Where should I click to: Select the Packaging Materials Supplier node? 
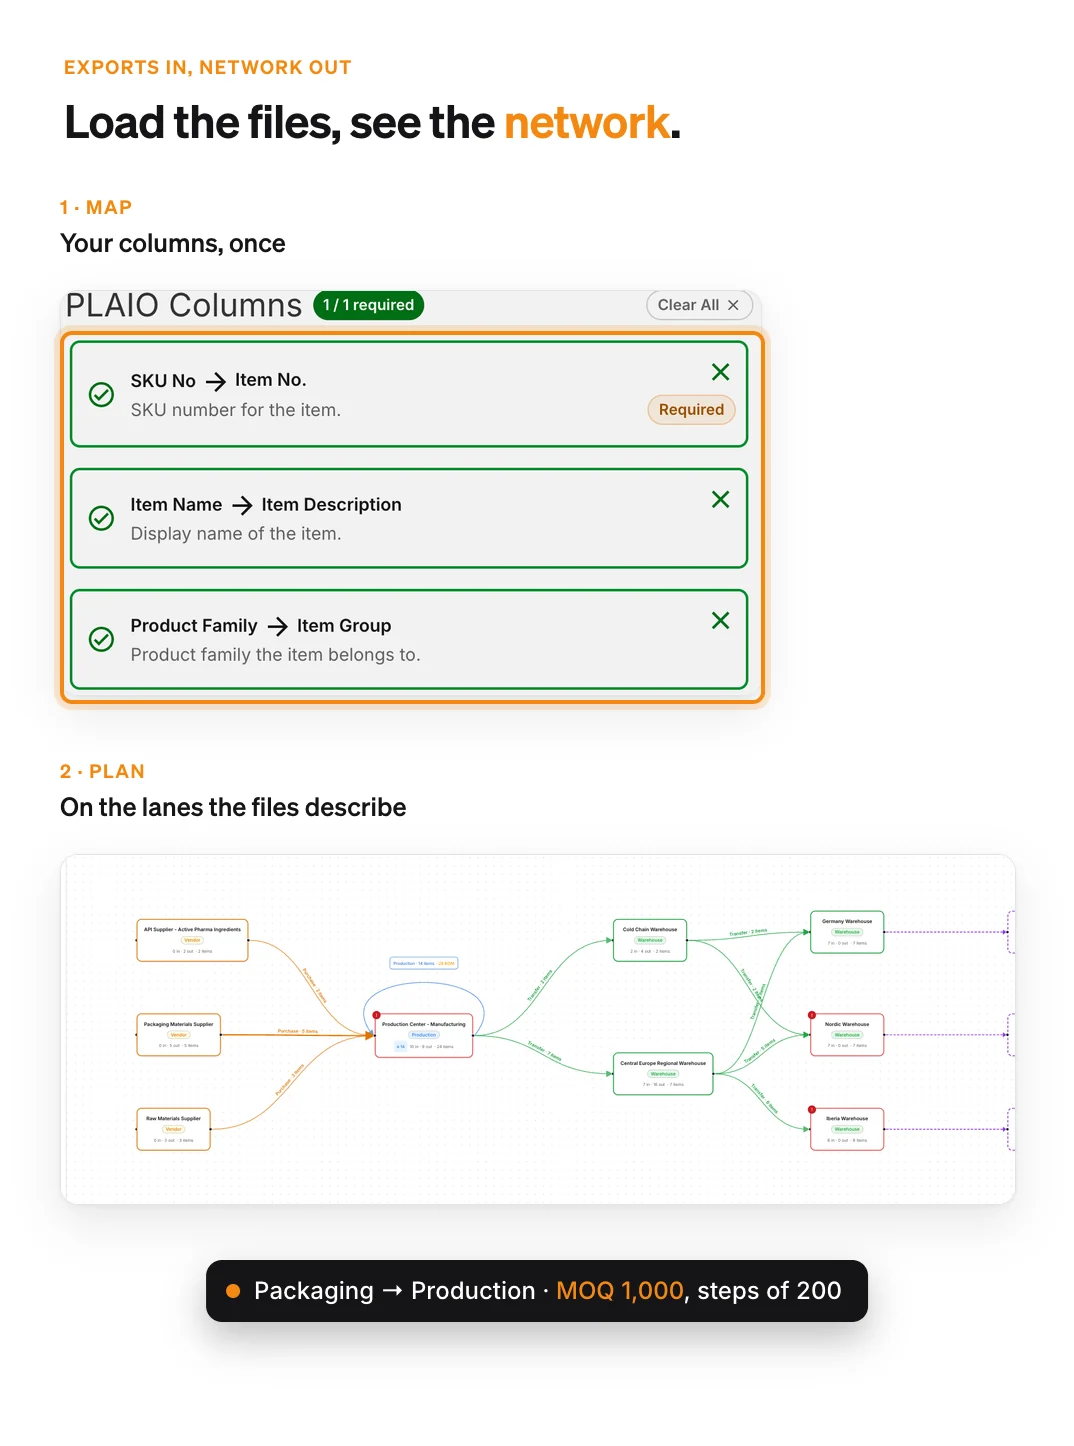(x=178, y=1035)
